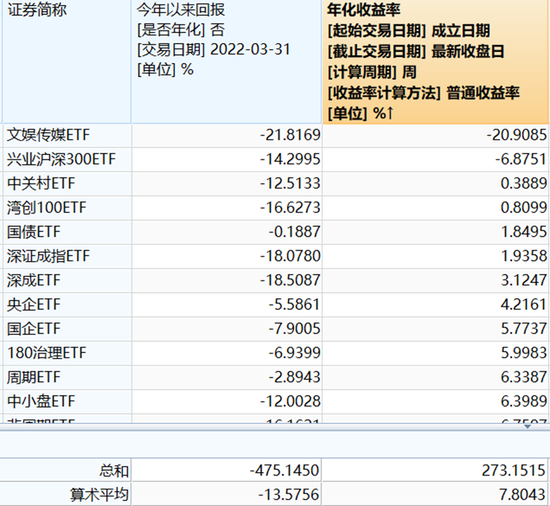The height and width of the screenshot is (506, 550).
Task: Click the -7.9005 return cell
Action: pyautogui.click(x=227, y=329)
